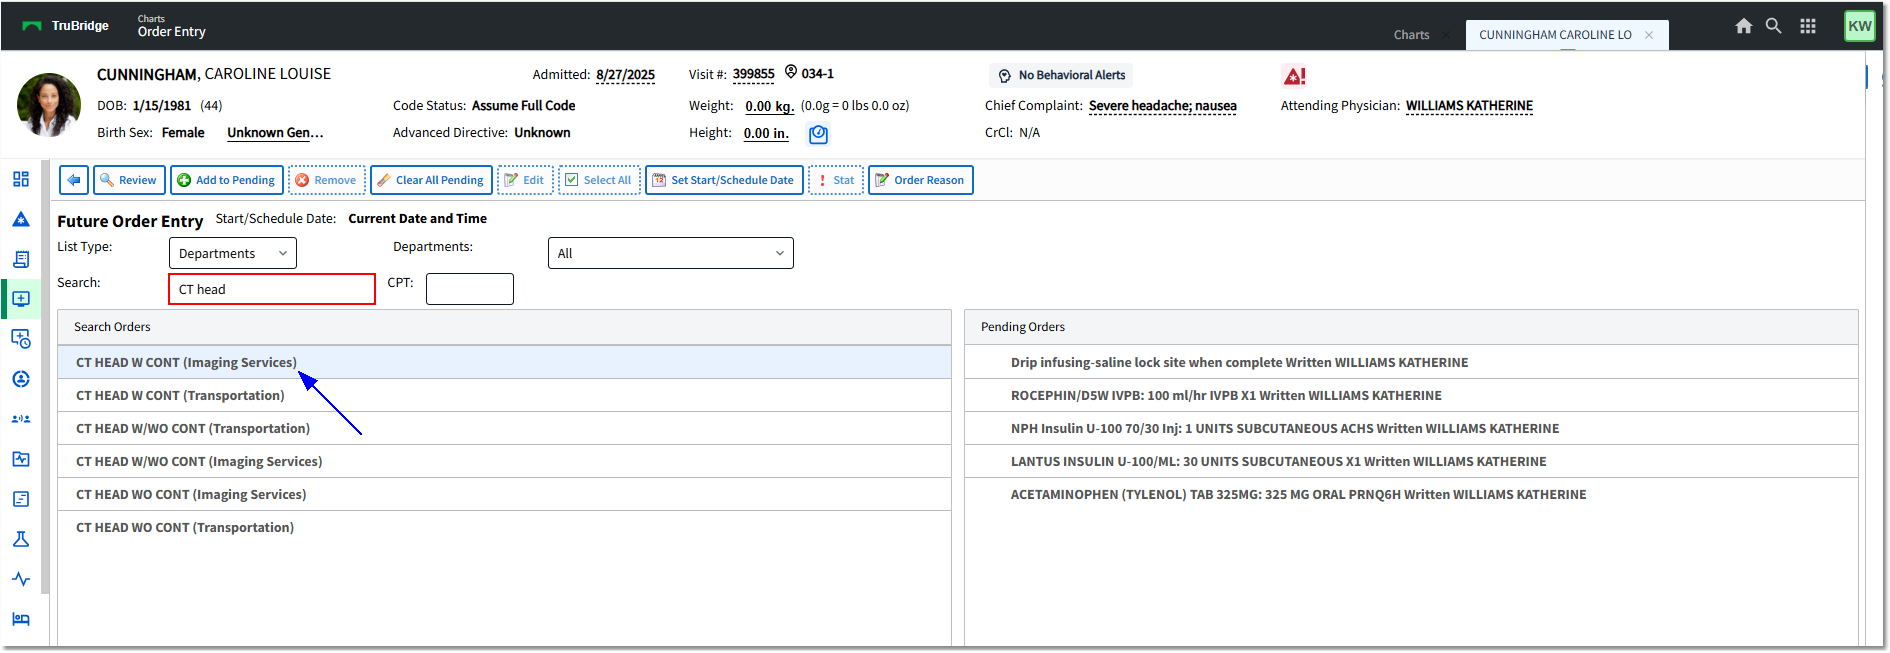This screenshot has height=653, width=1890.
Task: Open the document scroll sidebar icon
Action: click(21, 259)
